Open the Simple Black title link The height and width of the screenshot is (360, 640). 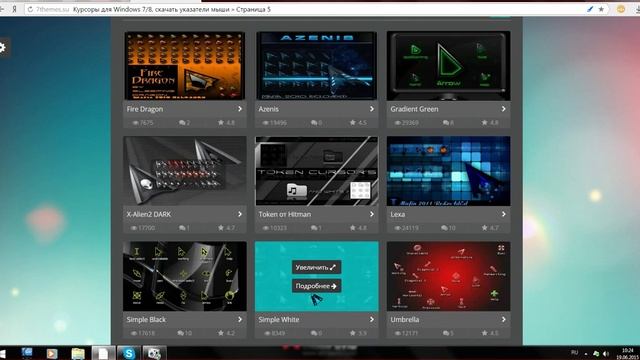tap(146, 320)
